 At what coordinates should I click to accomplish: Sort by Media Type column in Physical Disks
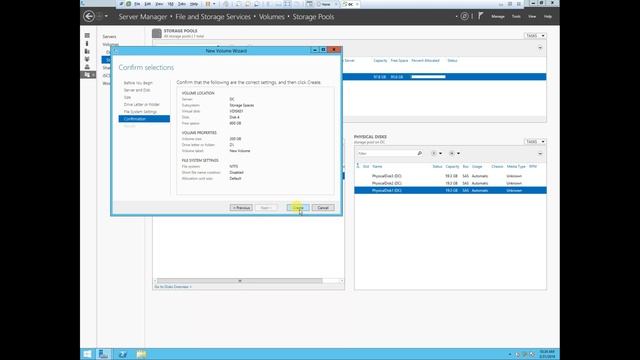516,167
